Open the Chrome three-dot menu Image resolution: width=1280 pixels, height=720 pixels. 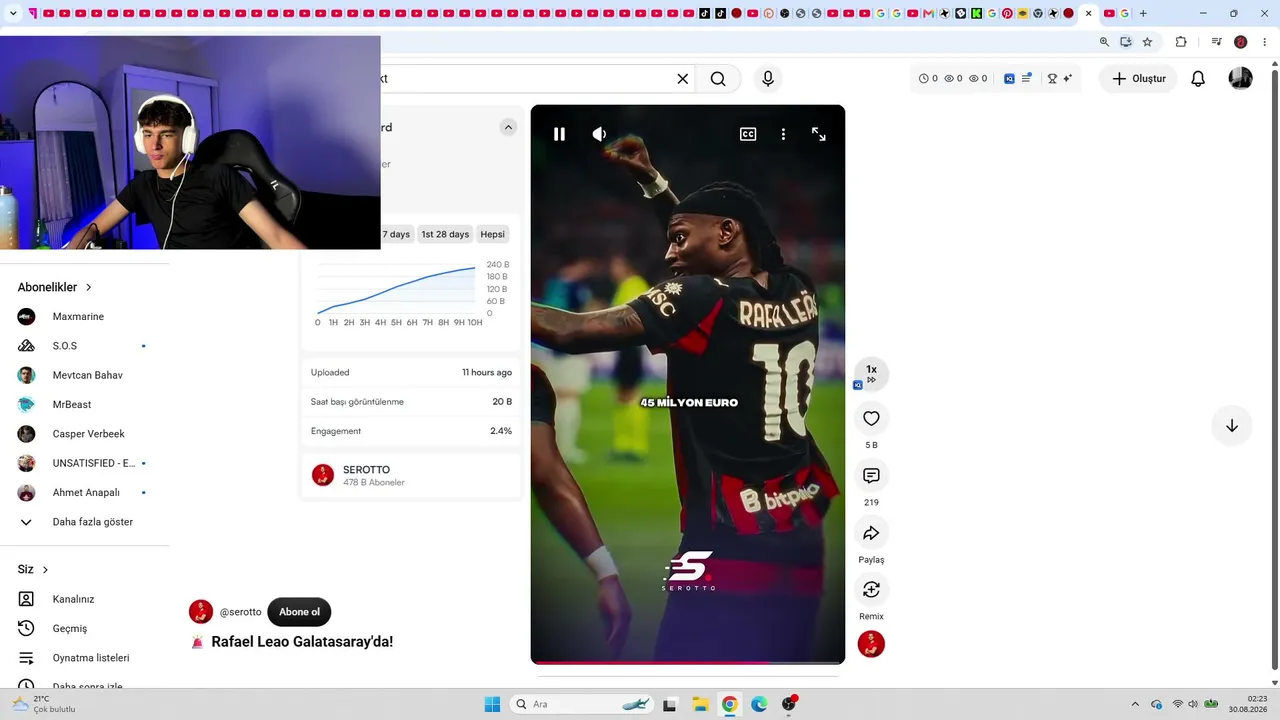click(x=1265, y=42)
